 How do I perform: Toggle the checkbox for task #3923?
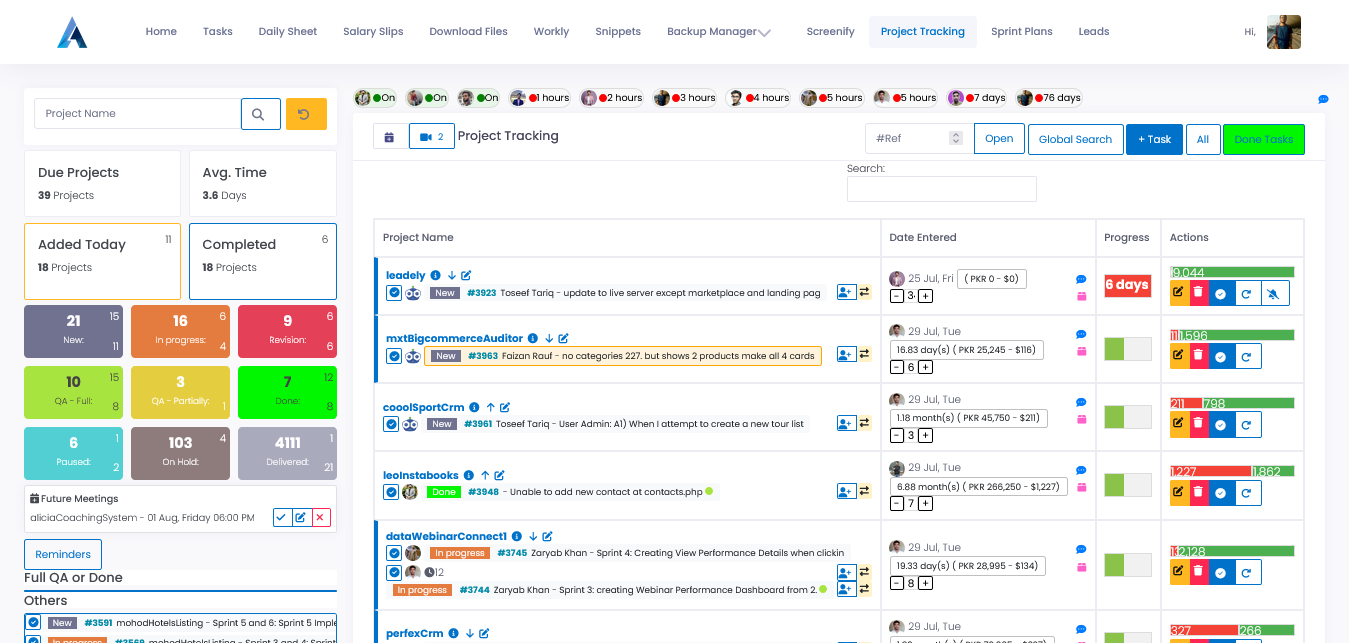394,293
